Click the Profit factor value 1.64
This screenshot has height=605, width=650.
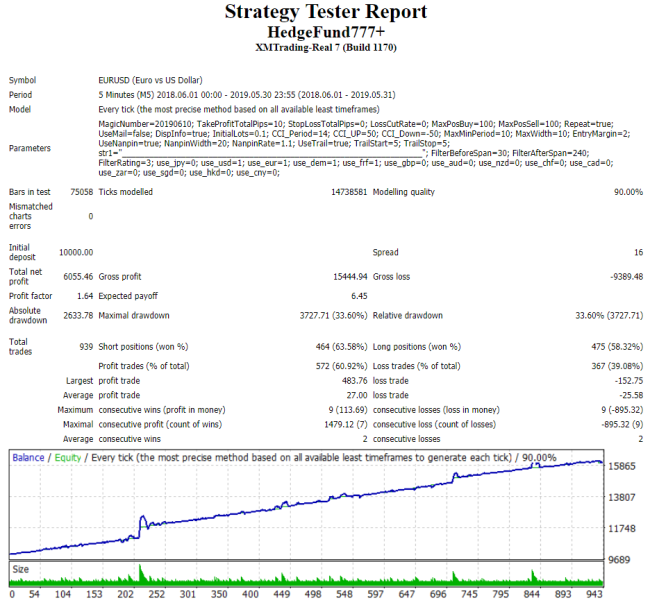pyautogui.click(x=85, y=296)
